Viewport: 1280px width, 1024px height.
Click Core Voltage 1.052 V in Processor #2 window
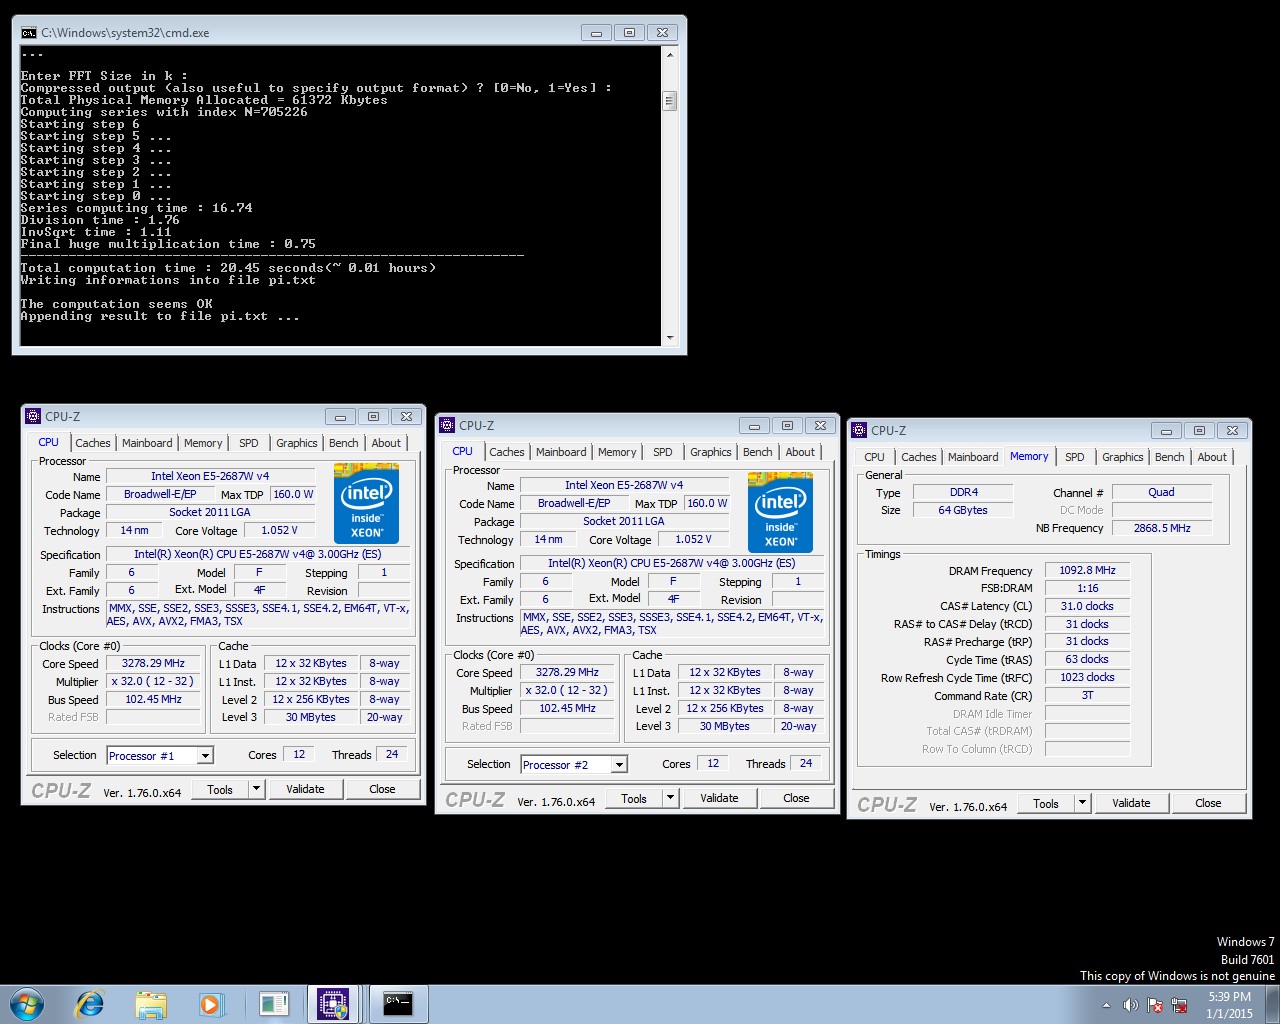pos(693,539)
